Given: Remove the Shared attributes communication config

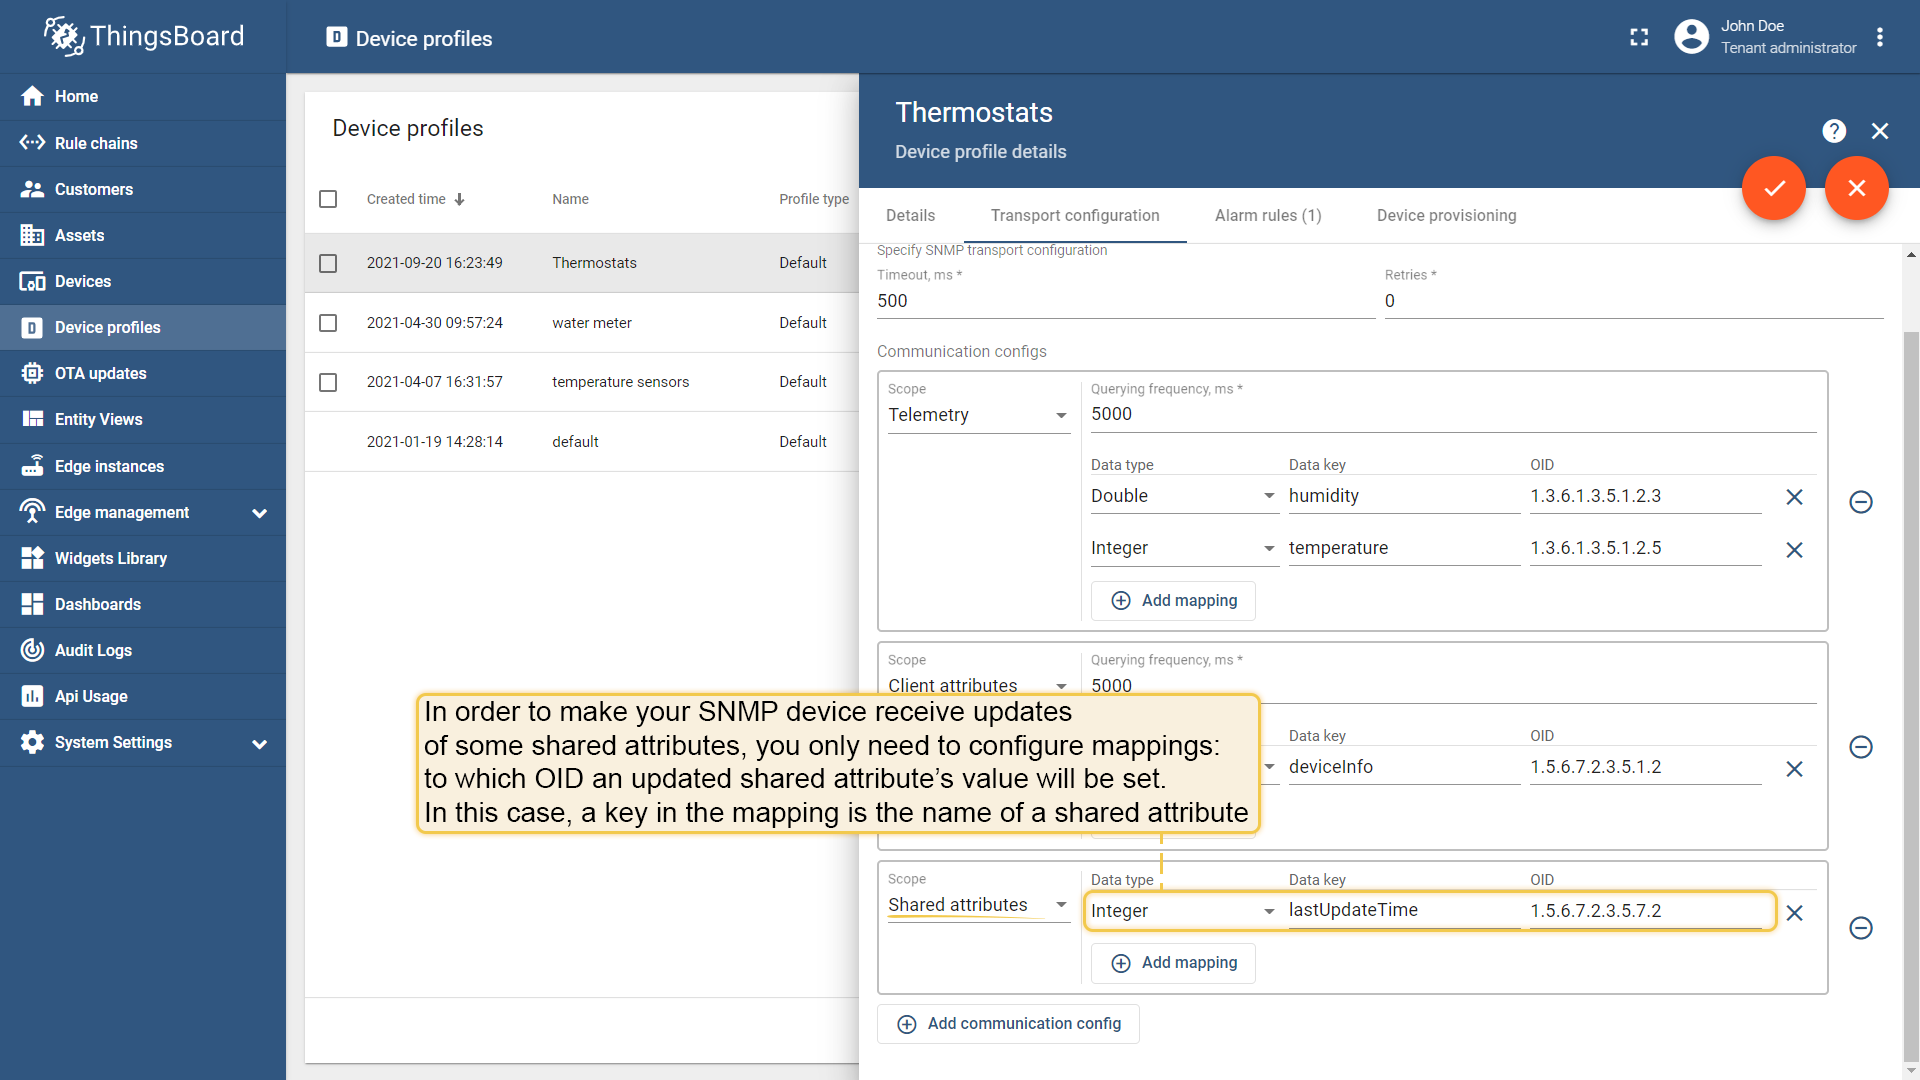Looking at the screenshot, I should (1860, 928).
